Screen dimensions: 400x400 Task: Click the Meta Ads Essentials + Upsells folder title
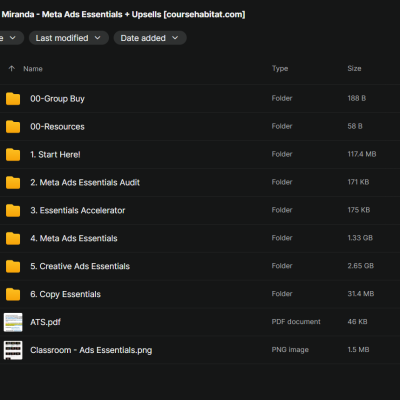pos(123,14)
